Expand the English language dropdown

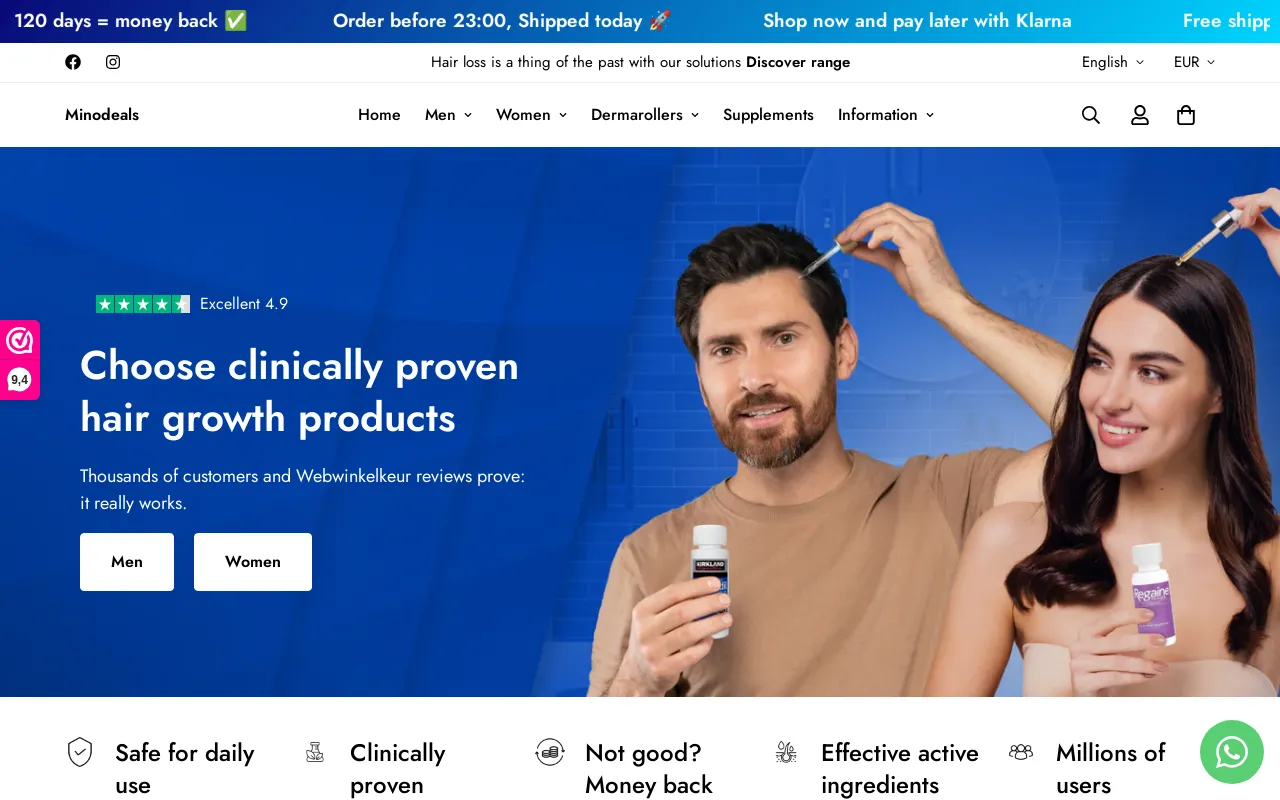(1113, 62)
